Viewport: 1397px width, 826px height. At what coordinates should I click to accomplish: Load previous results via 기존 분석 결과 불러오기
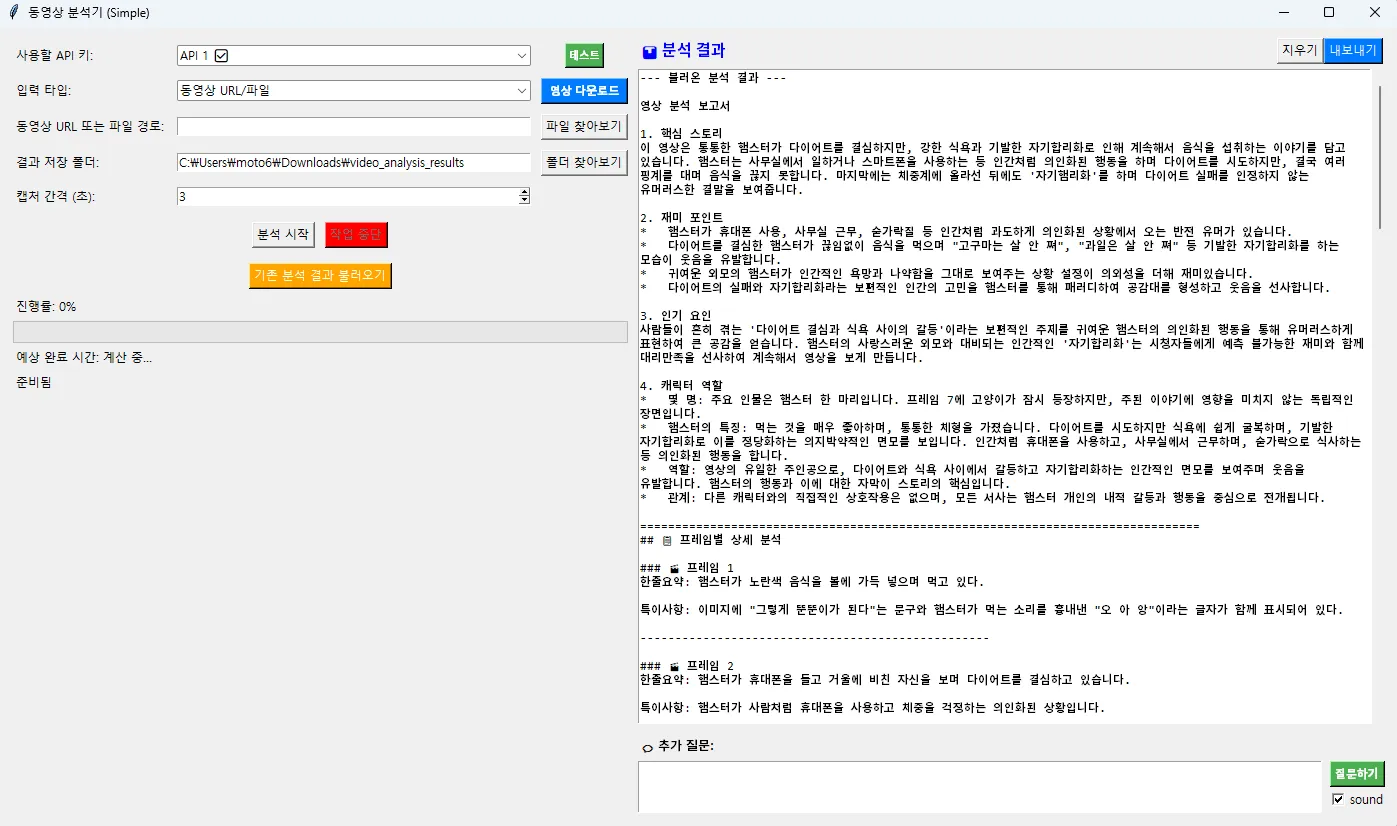tap(320, 275)
